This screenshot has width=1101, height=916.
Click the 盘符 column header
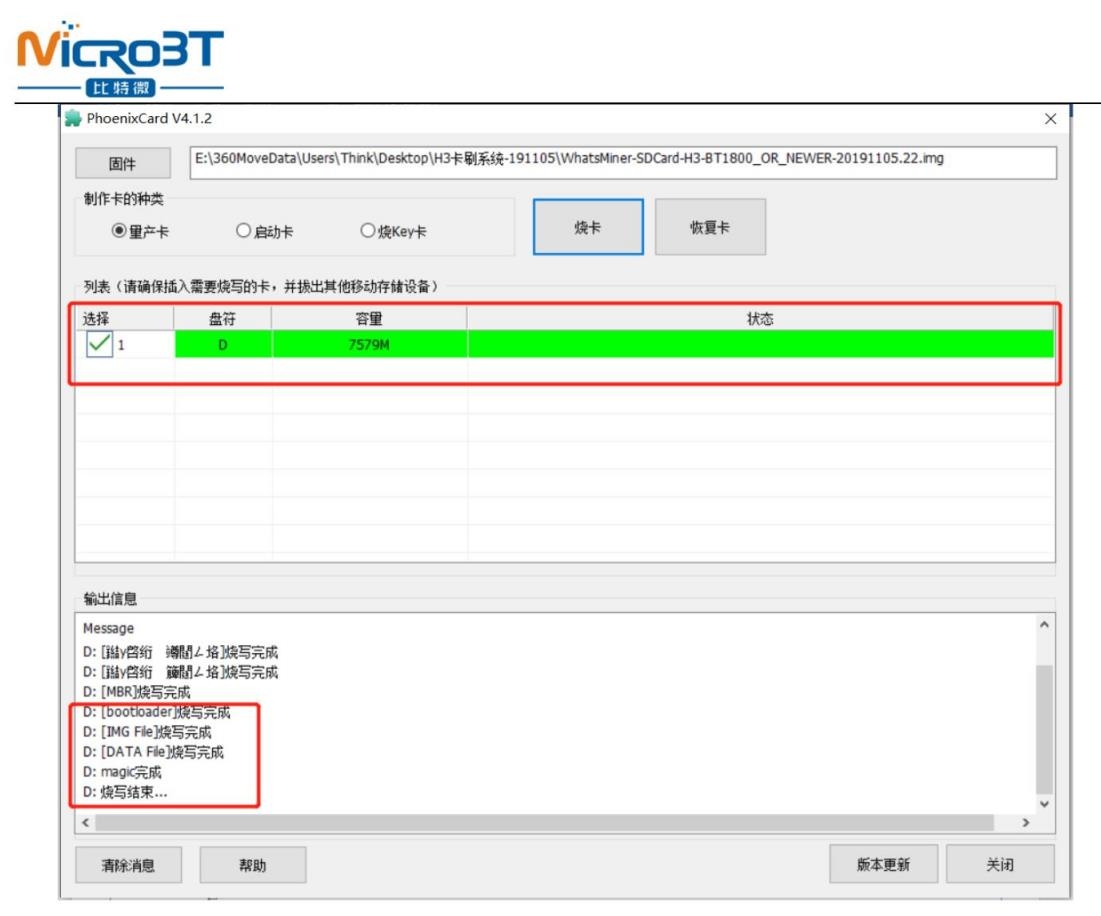click(x=222, y=319)
